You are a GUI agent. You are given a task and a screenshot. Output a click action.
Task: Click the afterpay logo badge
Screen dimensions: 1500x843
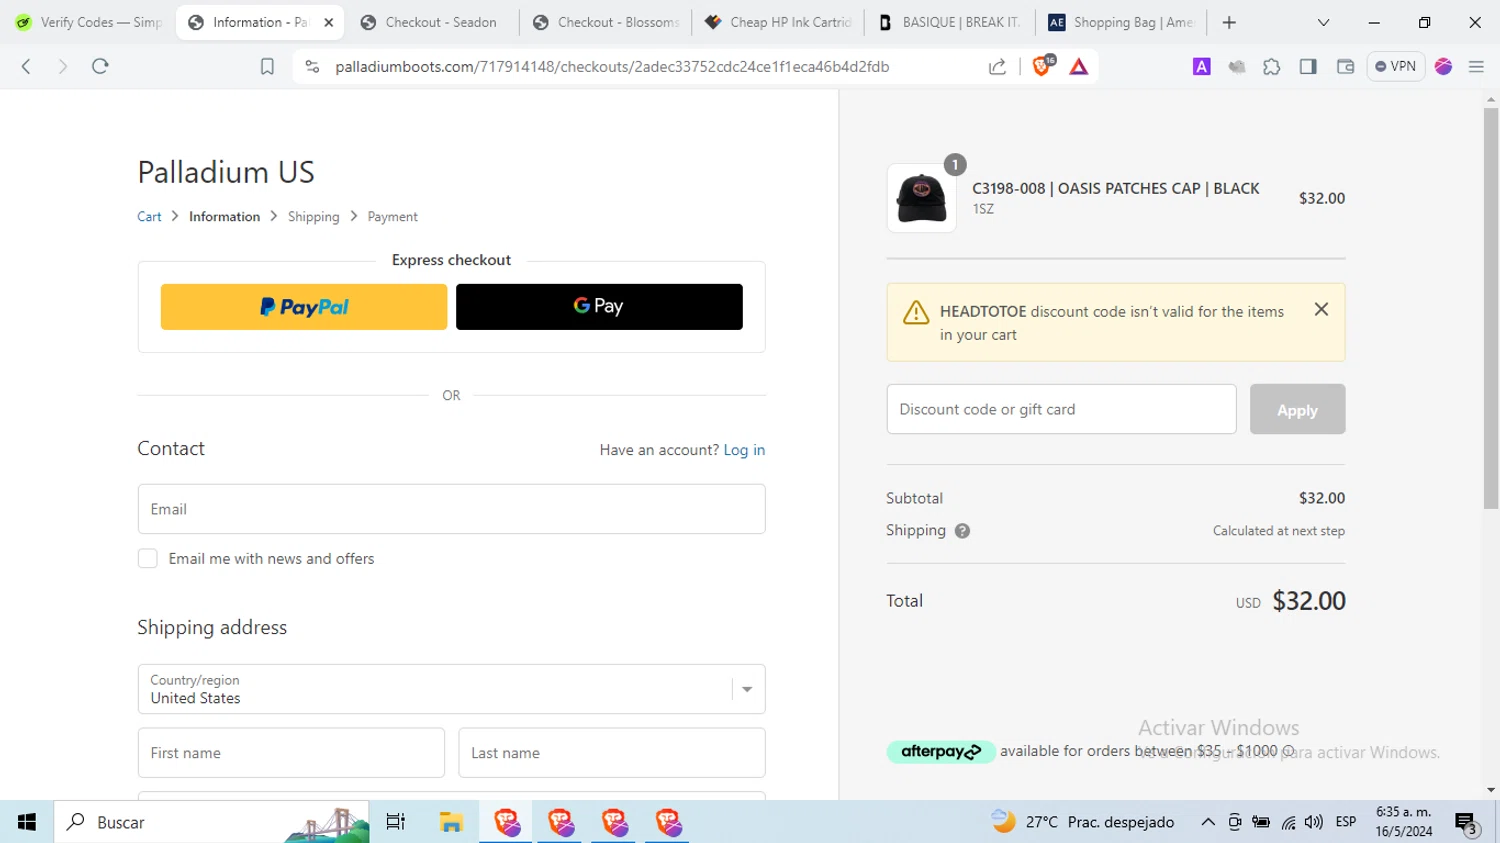pyautogui.click(x=940, y=752)
